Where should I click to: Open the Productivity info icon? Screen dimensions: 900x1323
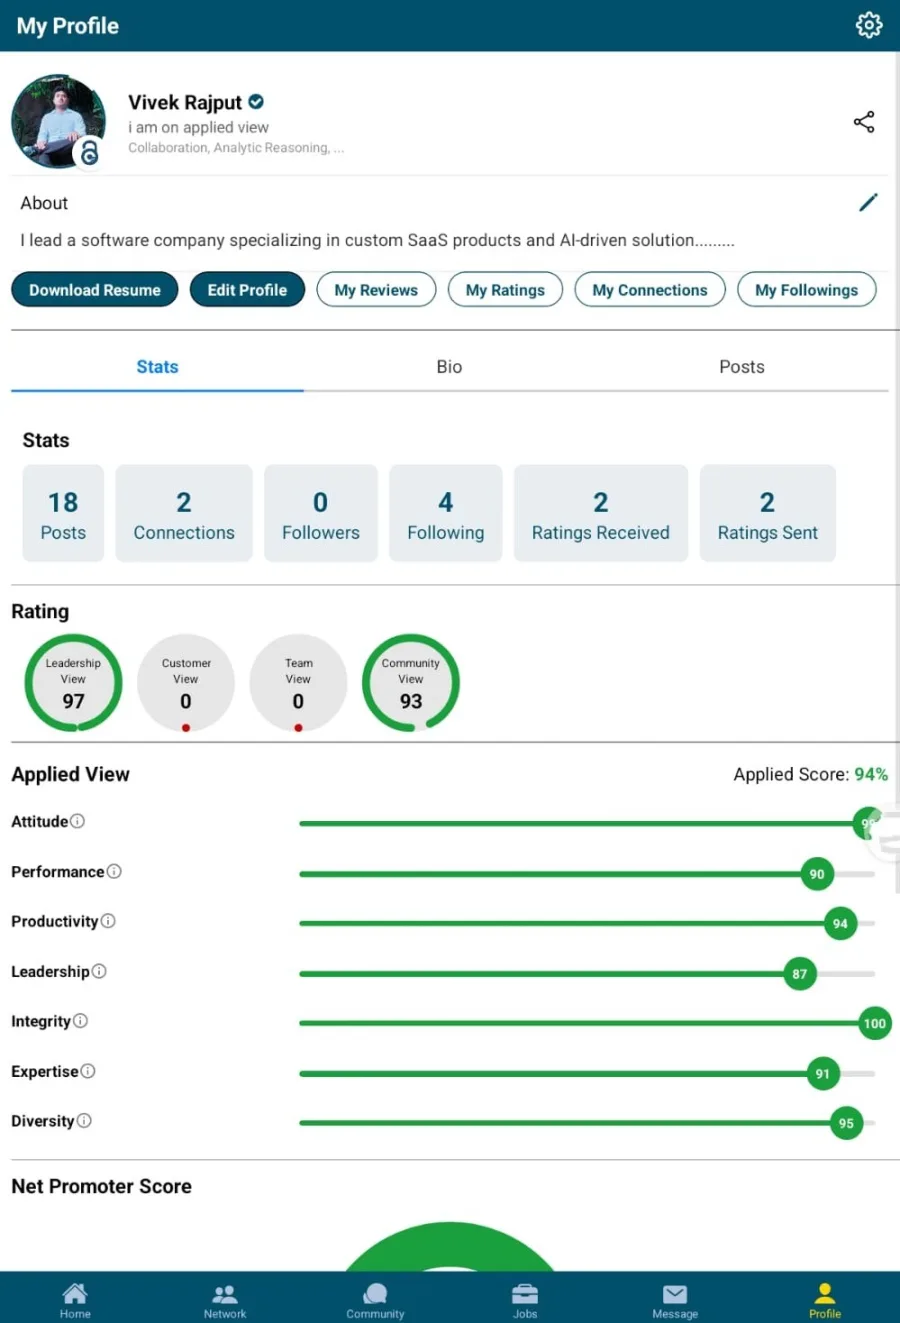click(108, 921)
